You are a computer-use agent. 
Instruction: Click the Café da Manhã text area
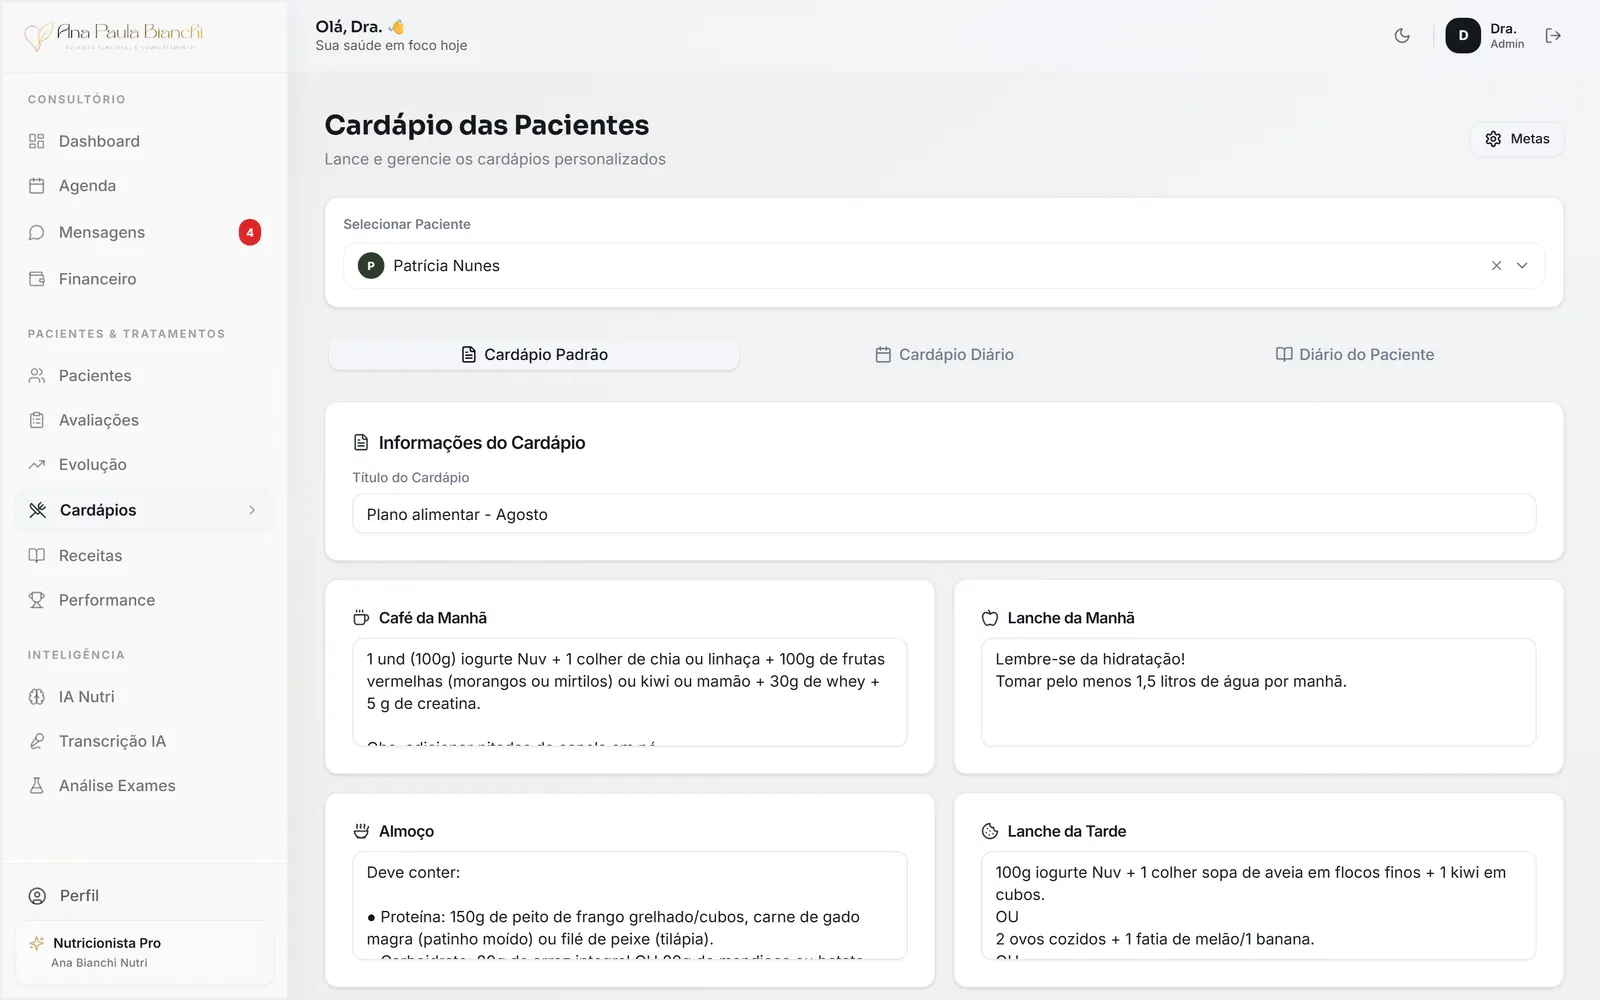point(630,692)
